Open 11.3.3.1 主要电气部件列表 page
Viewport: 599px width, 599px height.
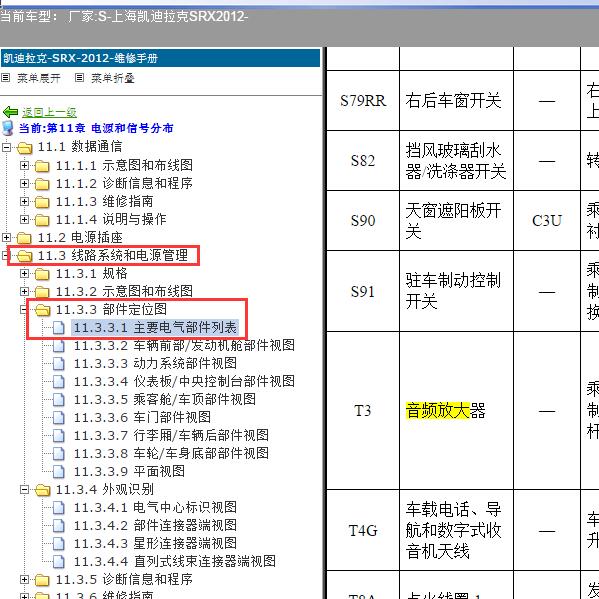pyautogui.click(x=155, y=328)
